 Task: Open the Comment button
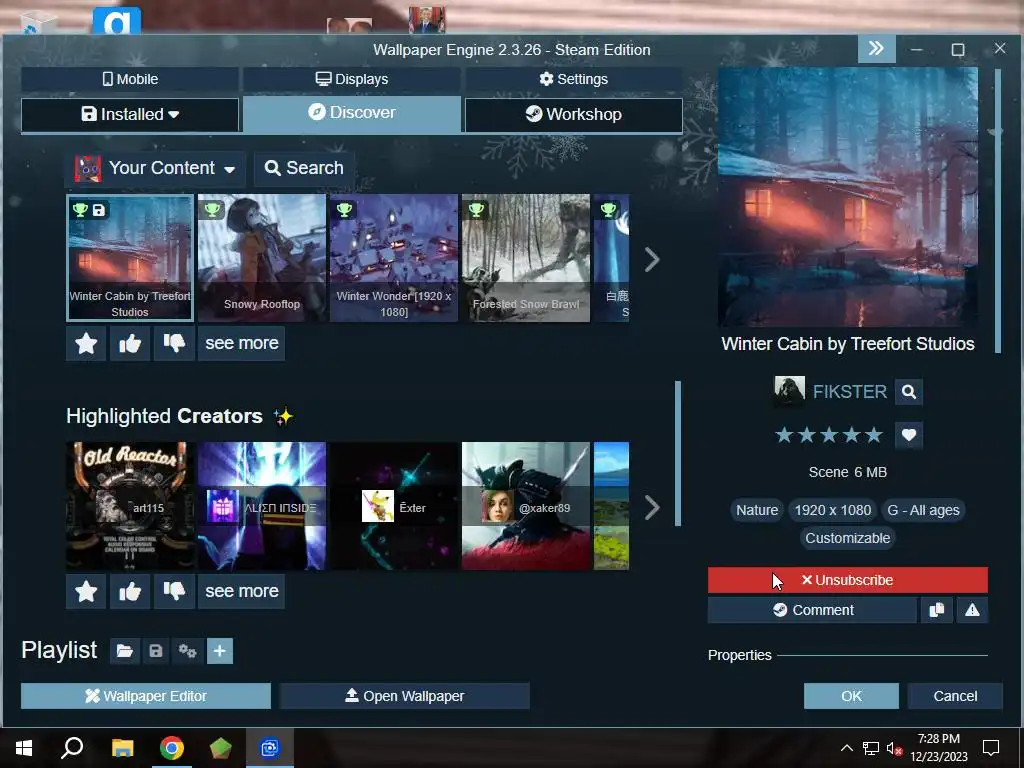click(812, 610)
